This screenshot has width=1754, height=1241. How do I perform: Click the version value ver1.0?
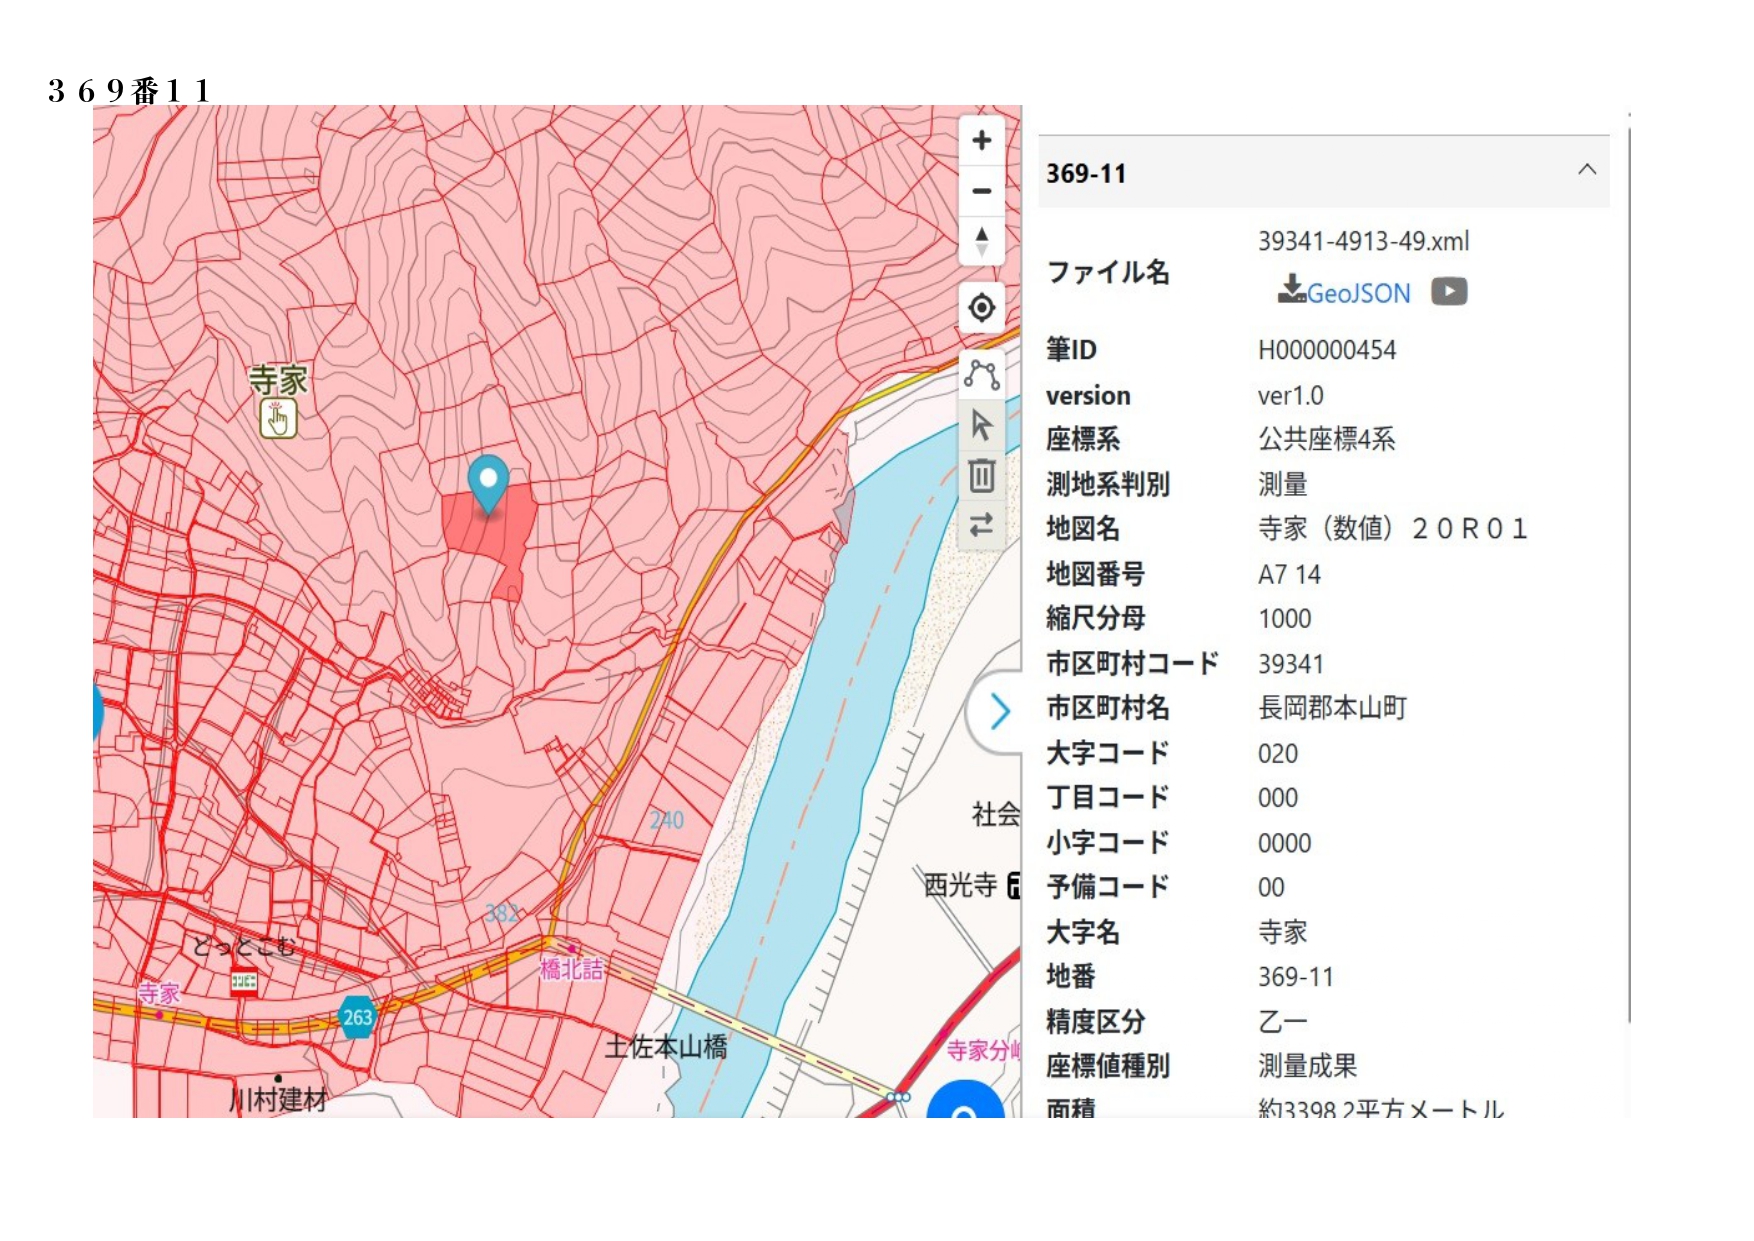(x=1290, y=396)
